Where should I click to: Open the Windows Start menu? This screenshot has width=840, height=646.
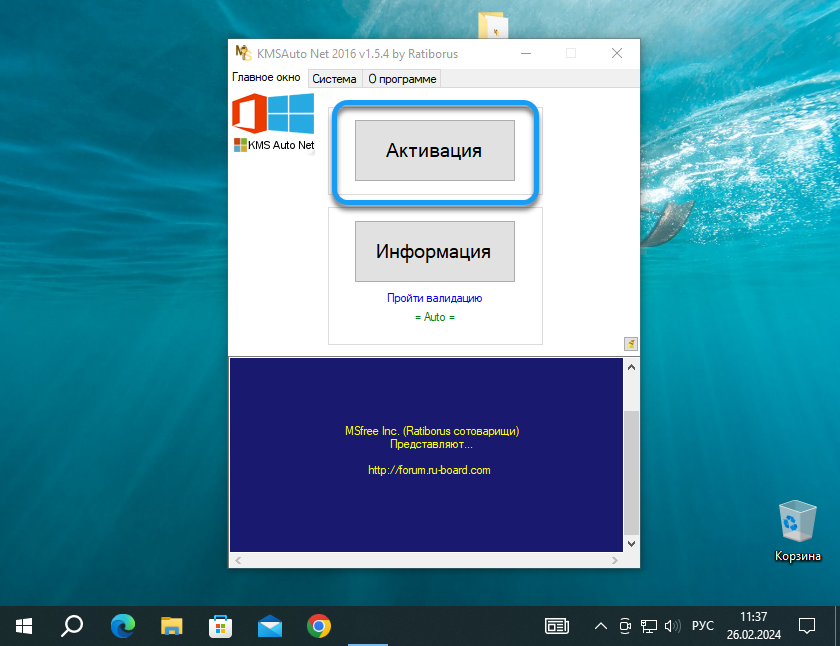click(x=24, y=626)
